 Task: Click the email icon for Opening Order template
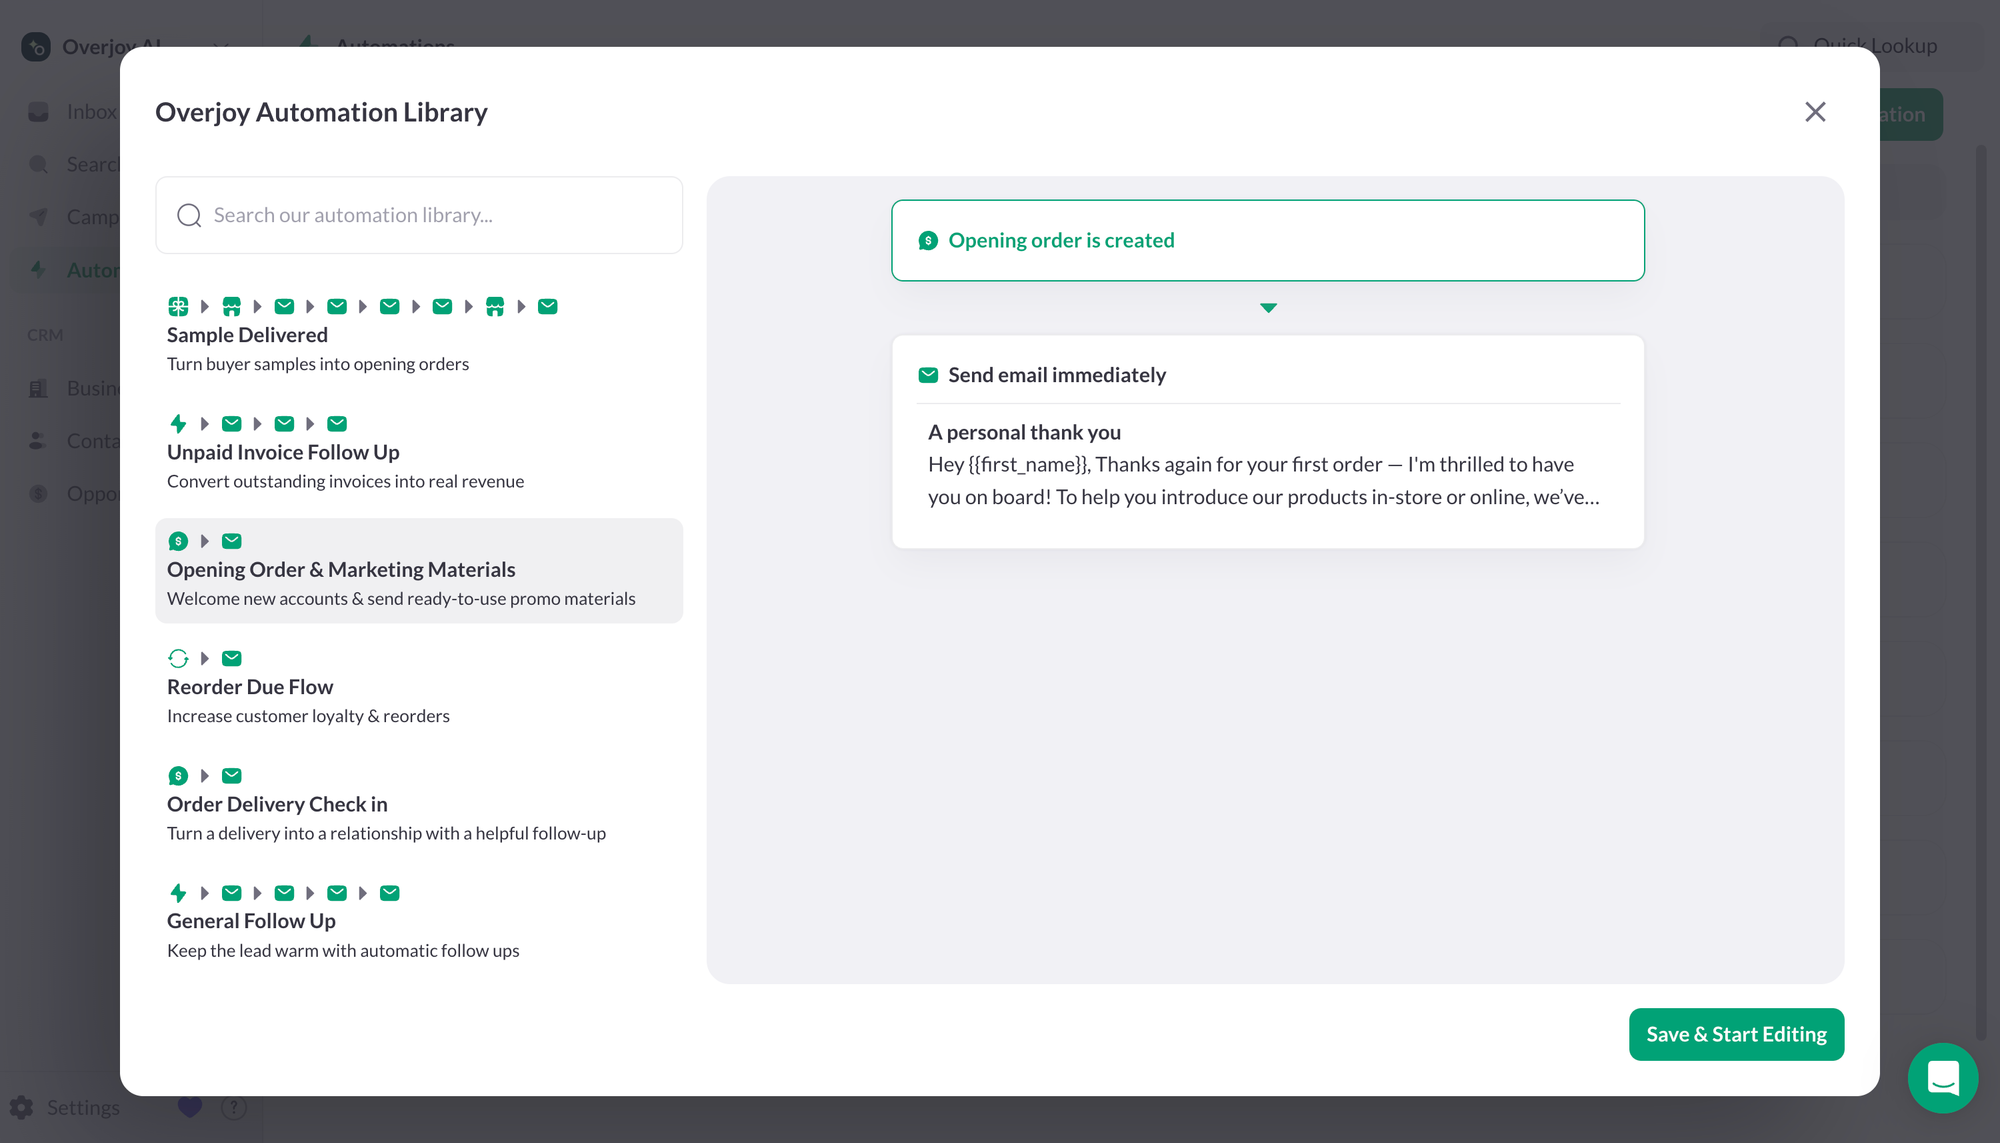(231, 541)
